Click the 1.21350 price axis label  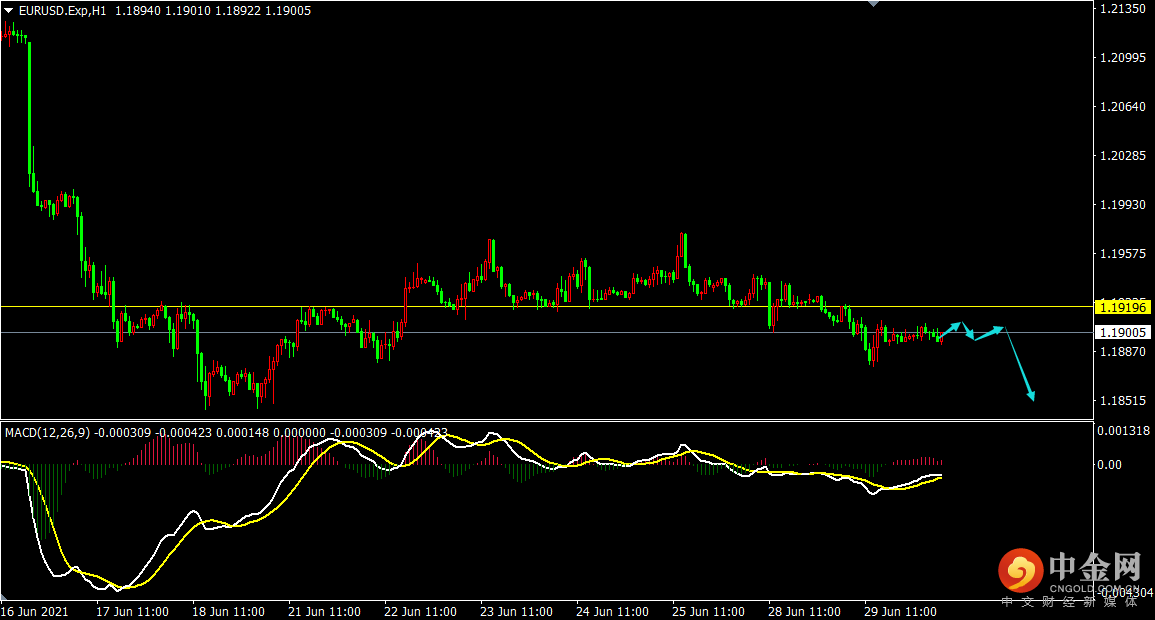pyautogui.click(x=1121, y=9)
